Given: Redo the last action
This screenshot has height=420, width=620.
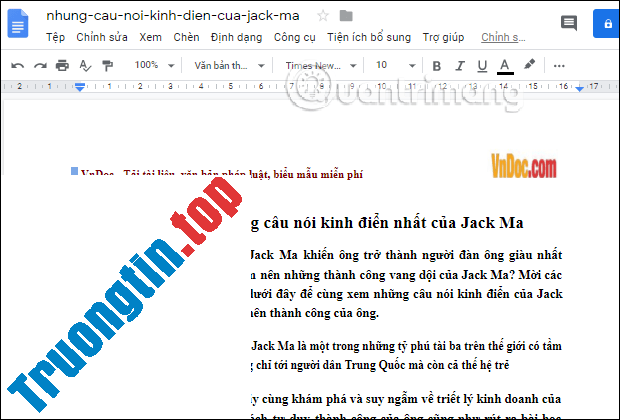Looking at the screenshot, I should pos(40,66).
